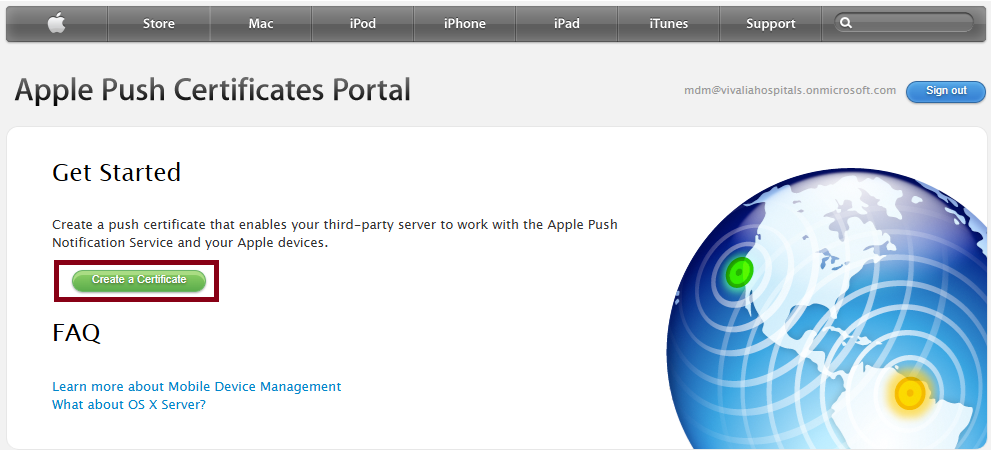Sign out of the portal
The height and width of the screenshot is (450, 991).
pyautogui.click(x=945, y=91)
